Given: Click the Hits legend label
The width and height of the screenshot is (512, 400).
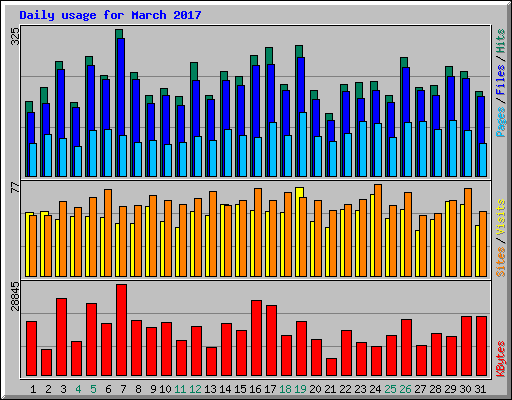Looking at the screenshot, I should (501, 41).
